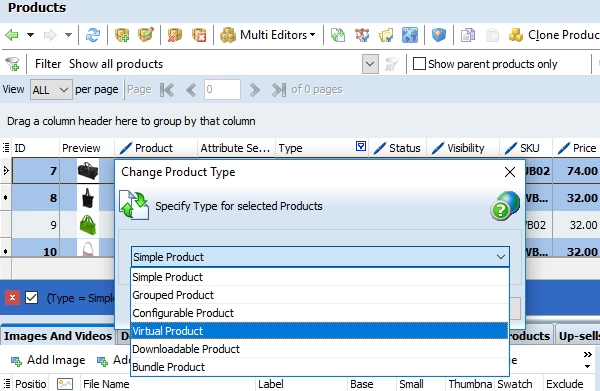Screen dimensions: 600x391
Task: Remove the Type filter with red X
Action: click(12, 297)
